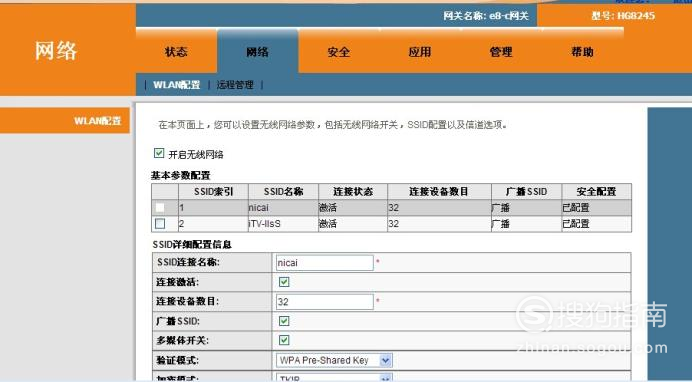Toggle the 多媒体开关 checkbox
The height and width of the screenshot is (382, 692).
tap(284, 340)
